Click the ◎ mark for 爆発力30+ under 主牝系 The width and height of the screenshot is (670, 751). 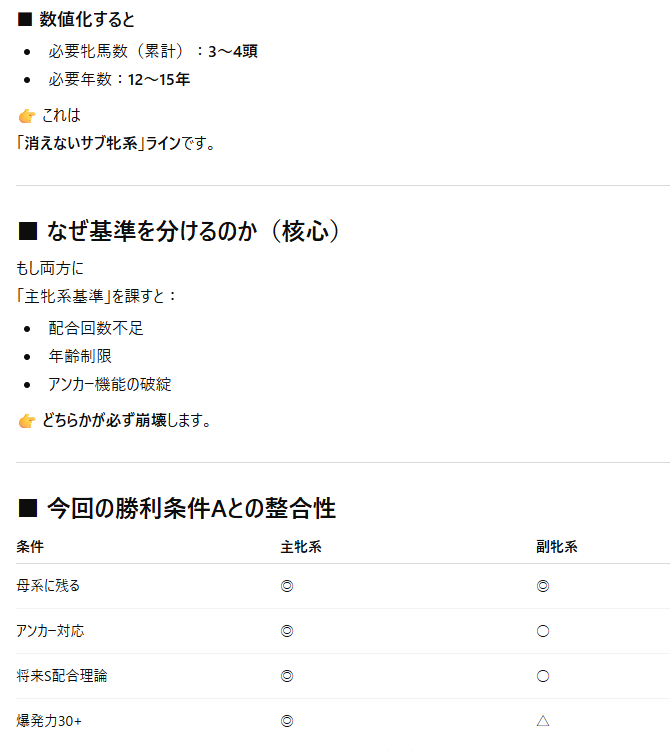287,721
